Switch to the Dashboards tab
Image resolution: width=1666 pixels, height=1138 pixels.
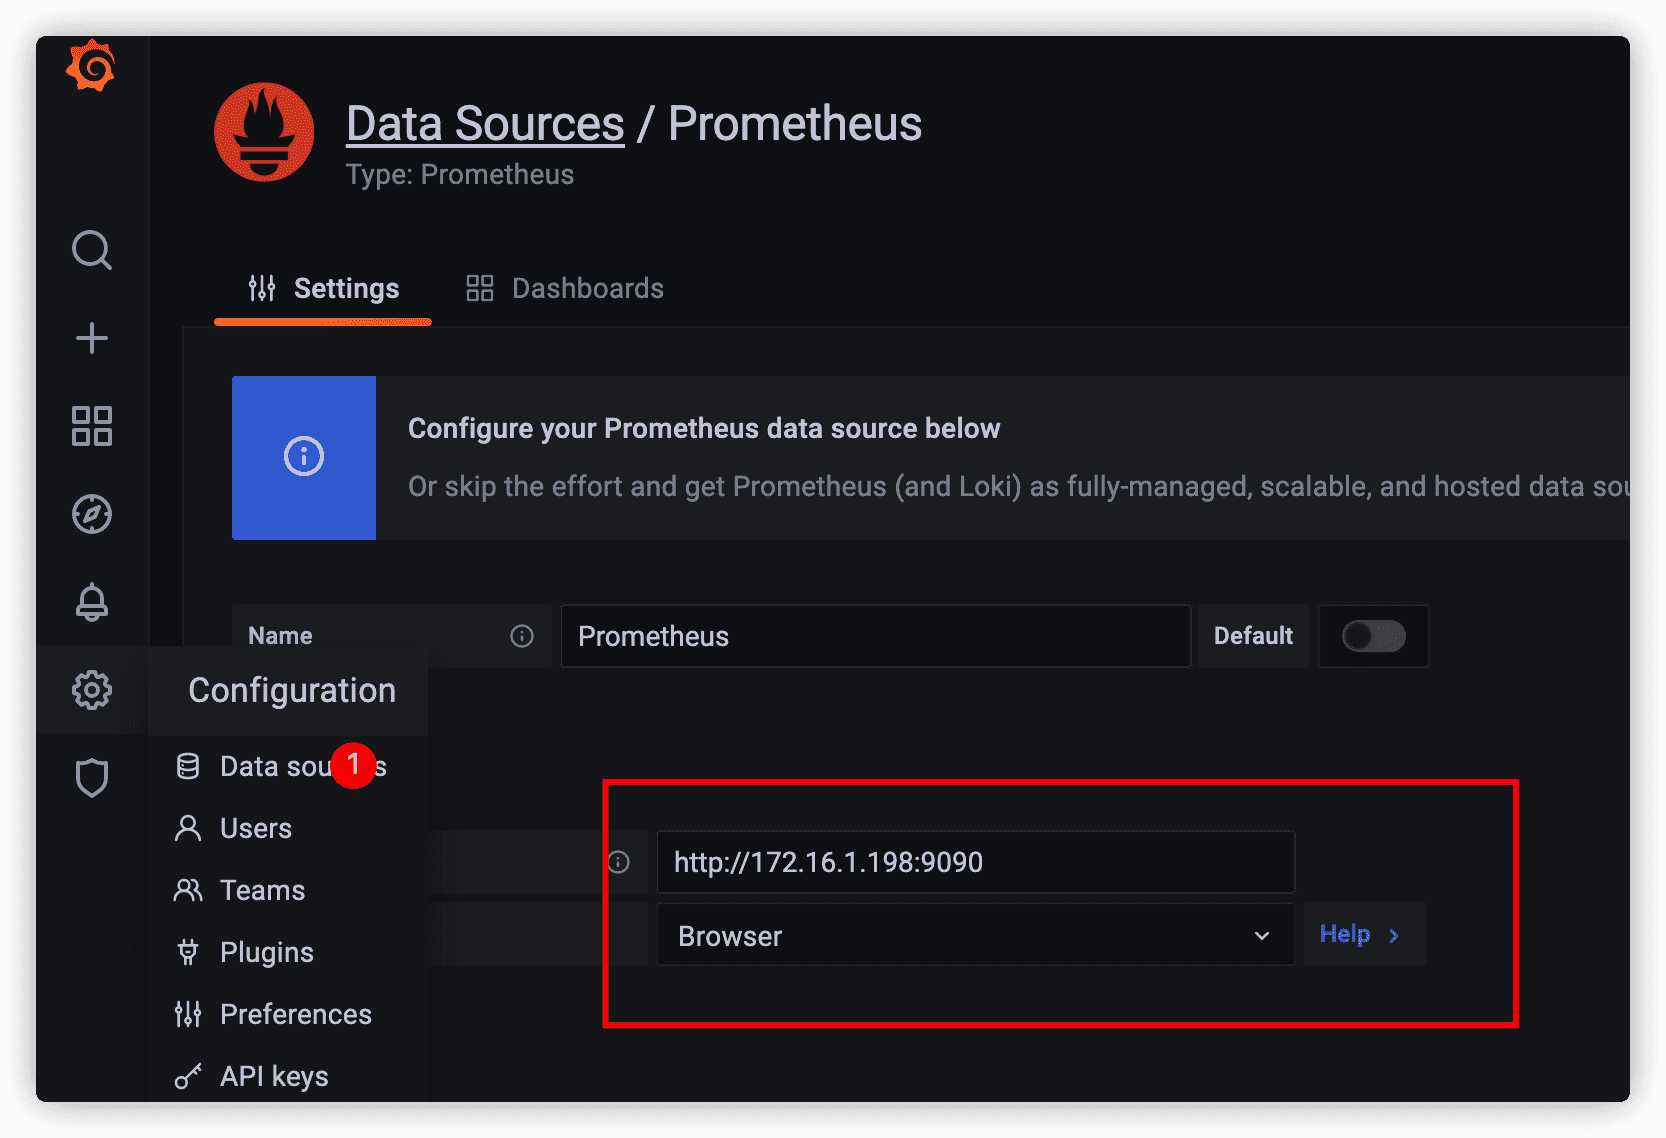pyautogui.click(x=565, y=289)
